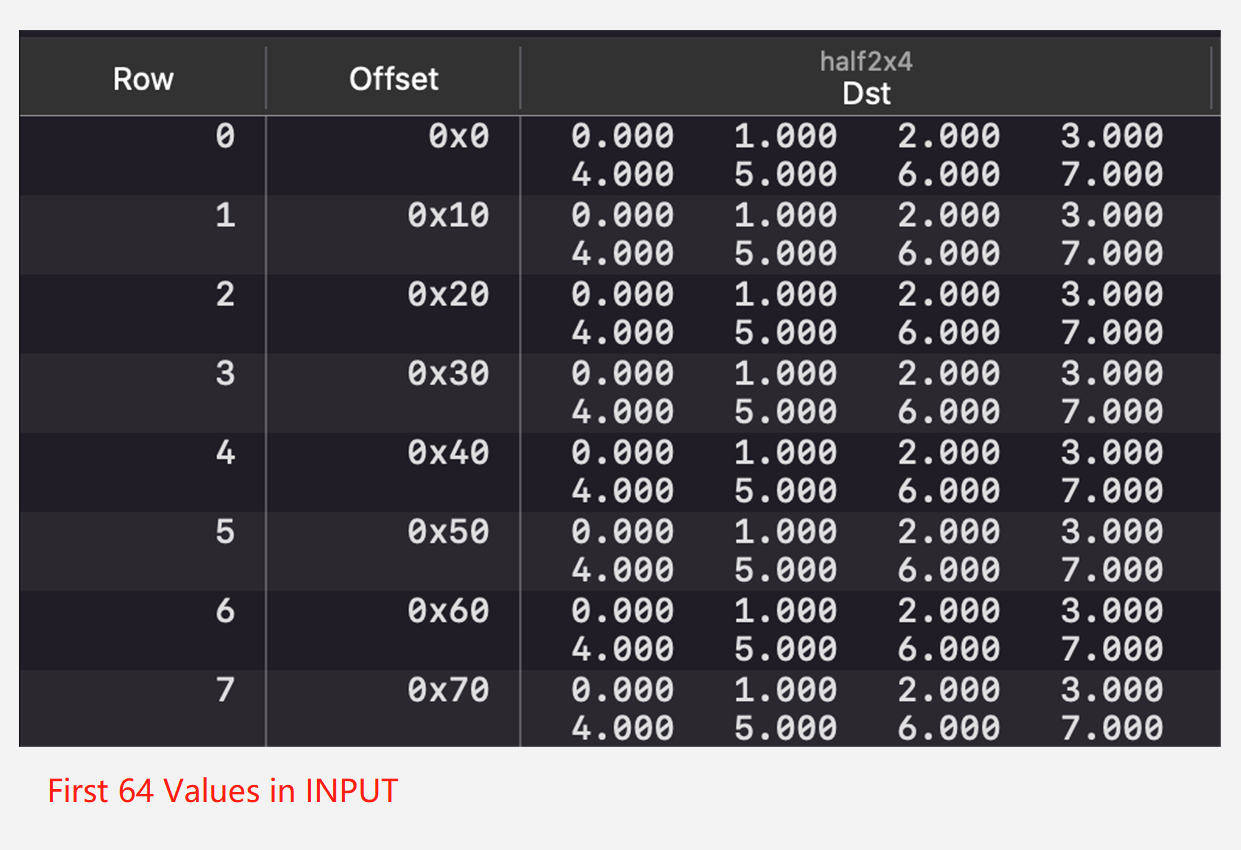Select the half2x4 type label
Viewport: 1241px width, 850px height.
tap(866, 62)
